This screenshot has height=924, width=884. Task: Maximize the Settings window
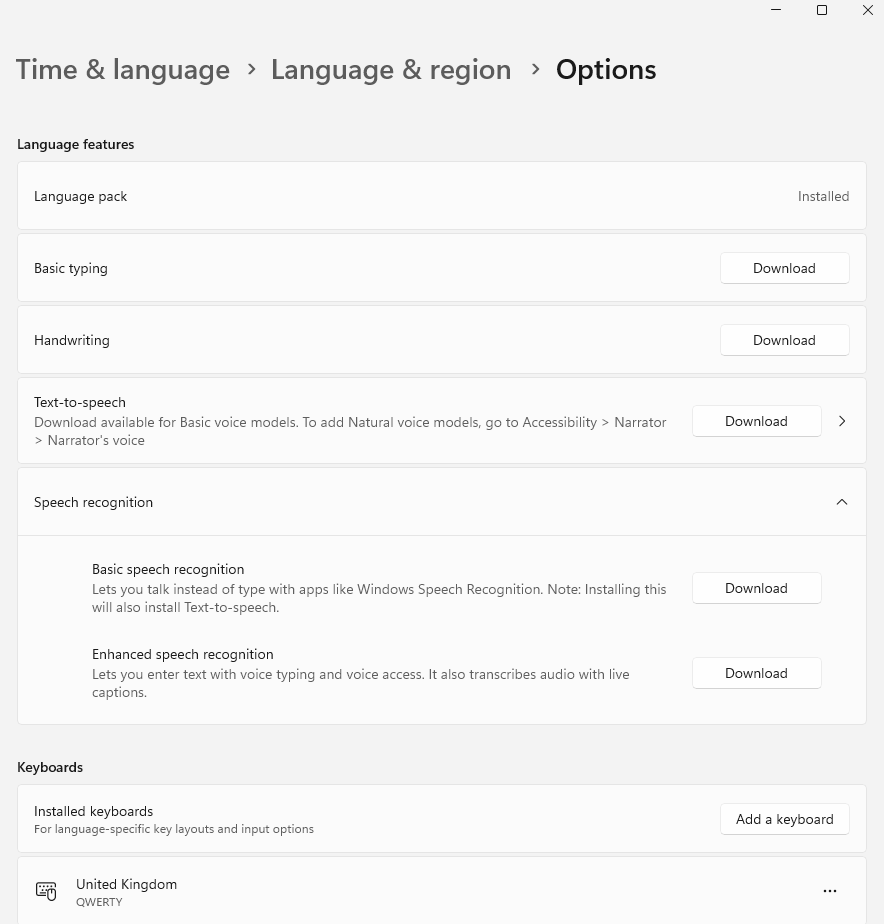(x=822, y=10)
